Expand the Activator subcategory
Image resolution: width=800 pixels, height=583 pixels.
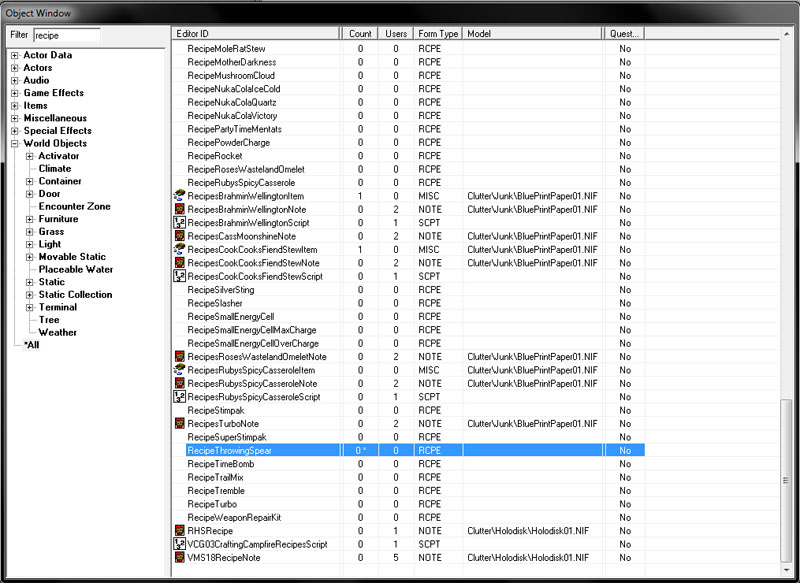tap(30, 156)
